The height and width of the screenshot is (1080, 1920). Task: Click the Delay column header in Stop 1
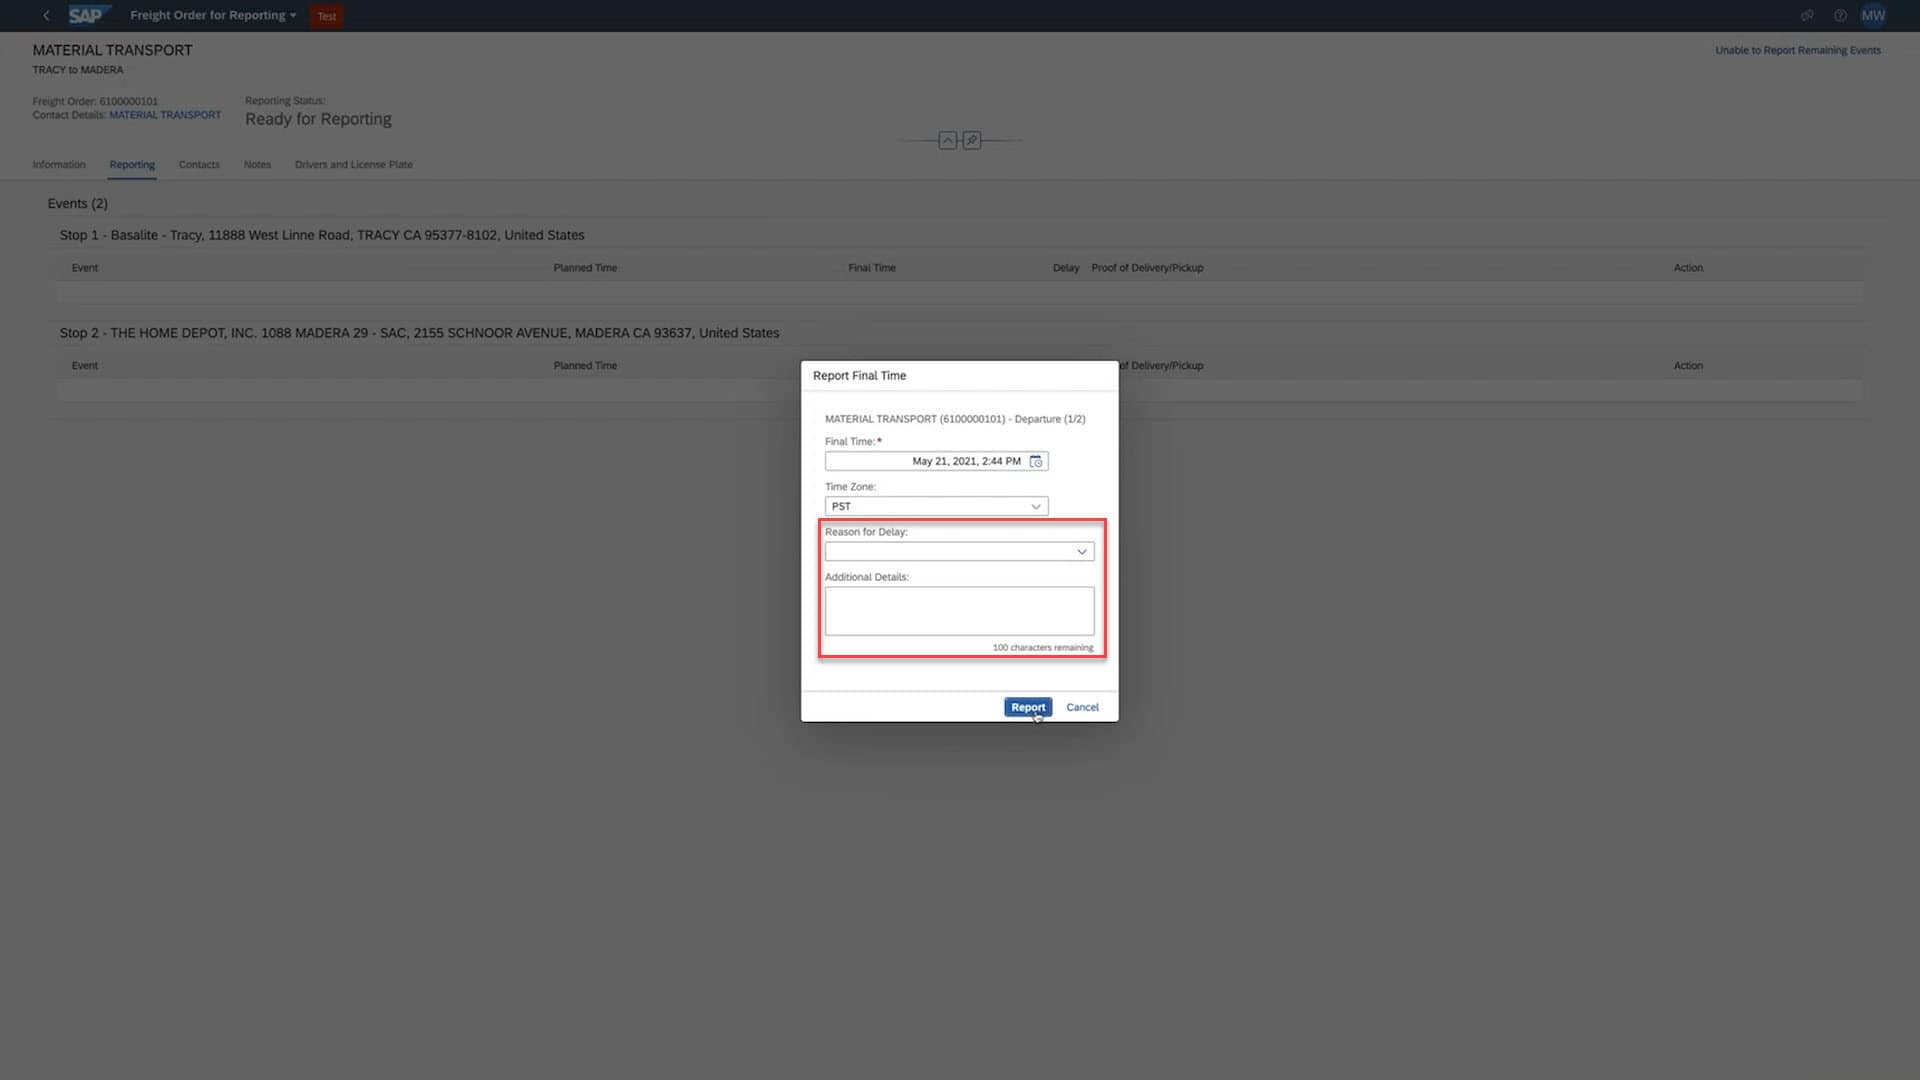point(1066,268)
